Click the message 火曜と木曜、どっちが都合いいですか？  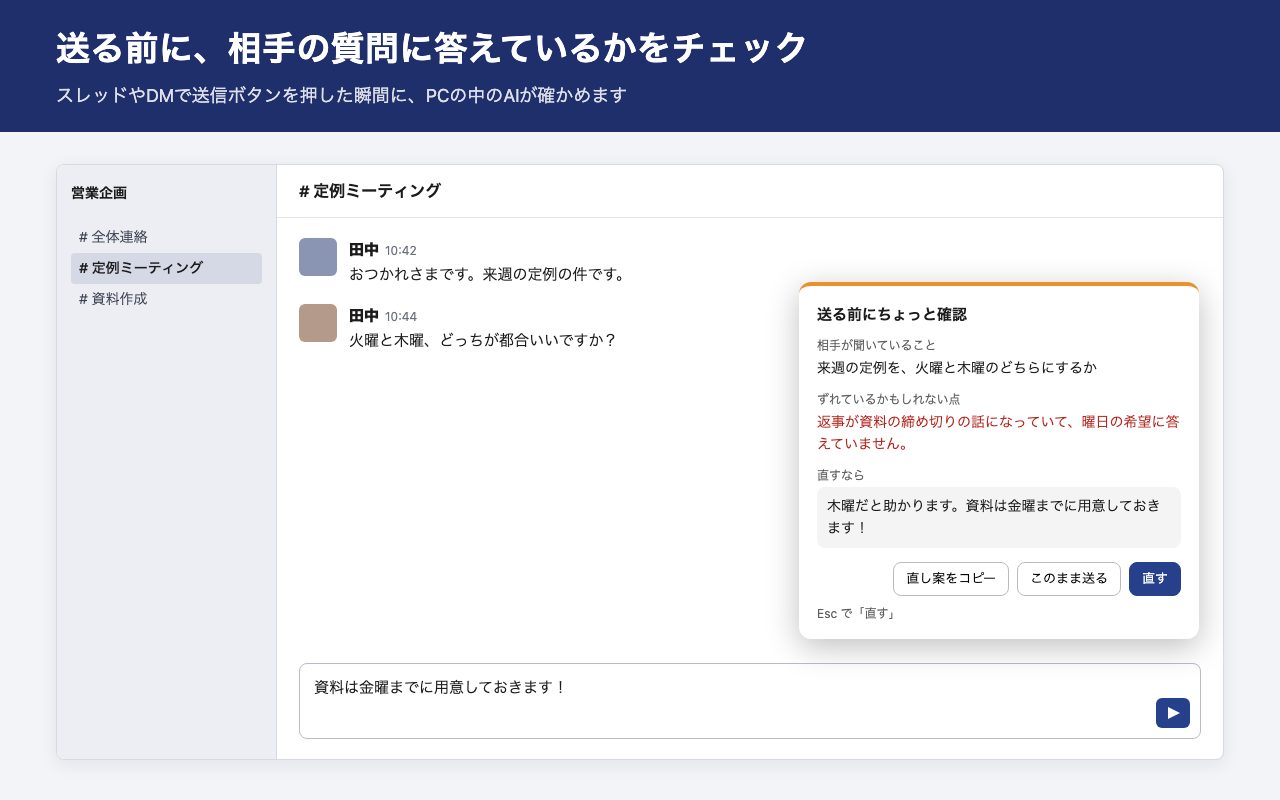[x=483, y=340]
